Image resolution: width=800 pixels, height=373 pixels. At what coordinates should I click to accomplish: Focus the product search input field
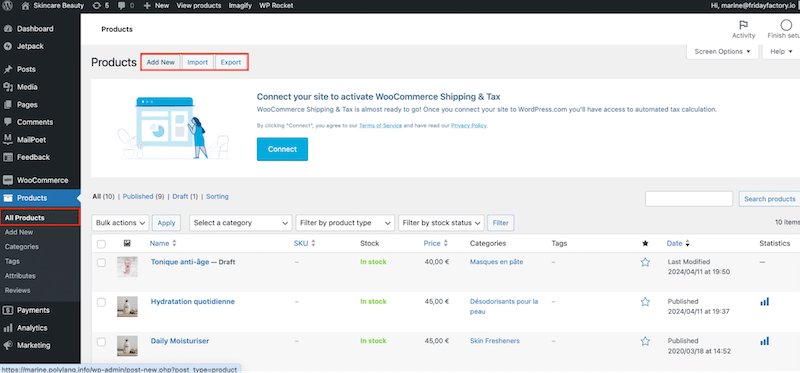tap(689, 199)
